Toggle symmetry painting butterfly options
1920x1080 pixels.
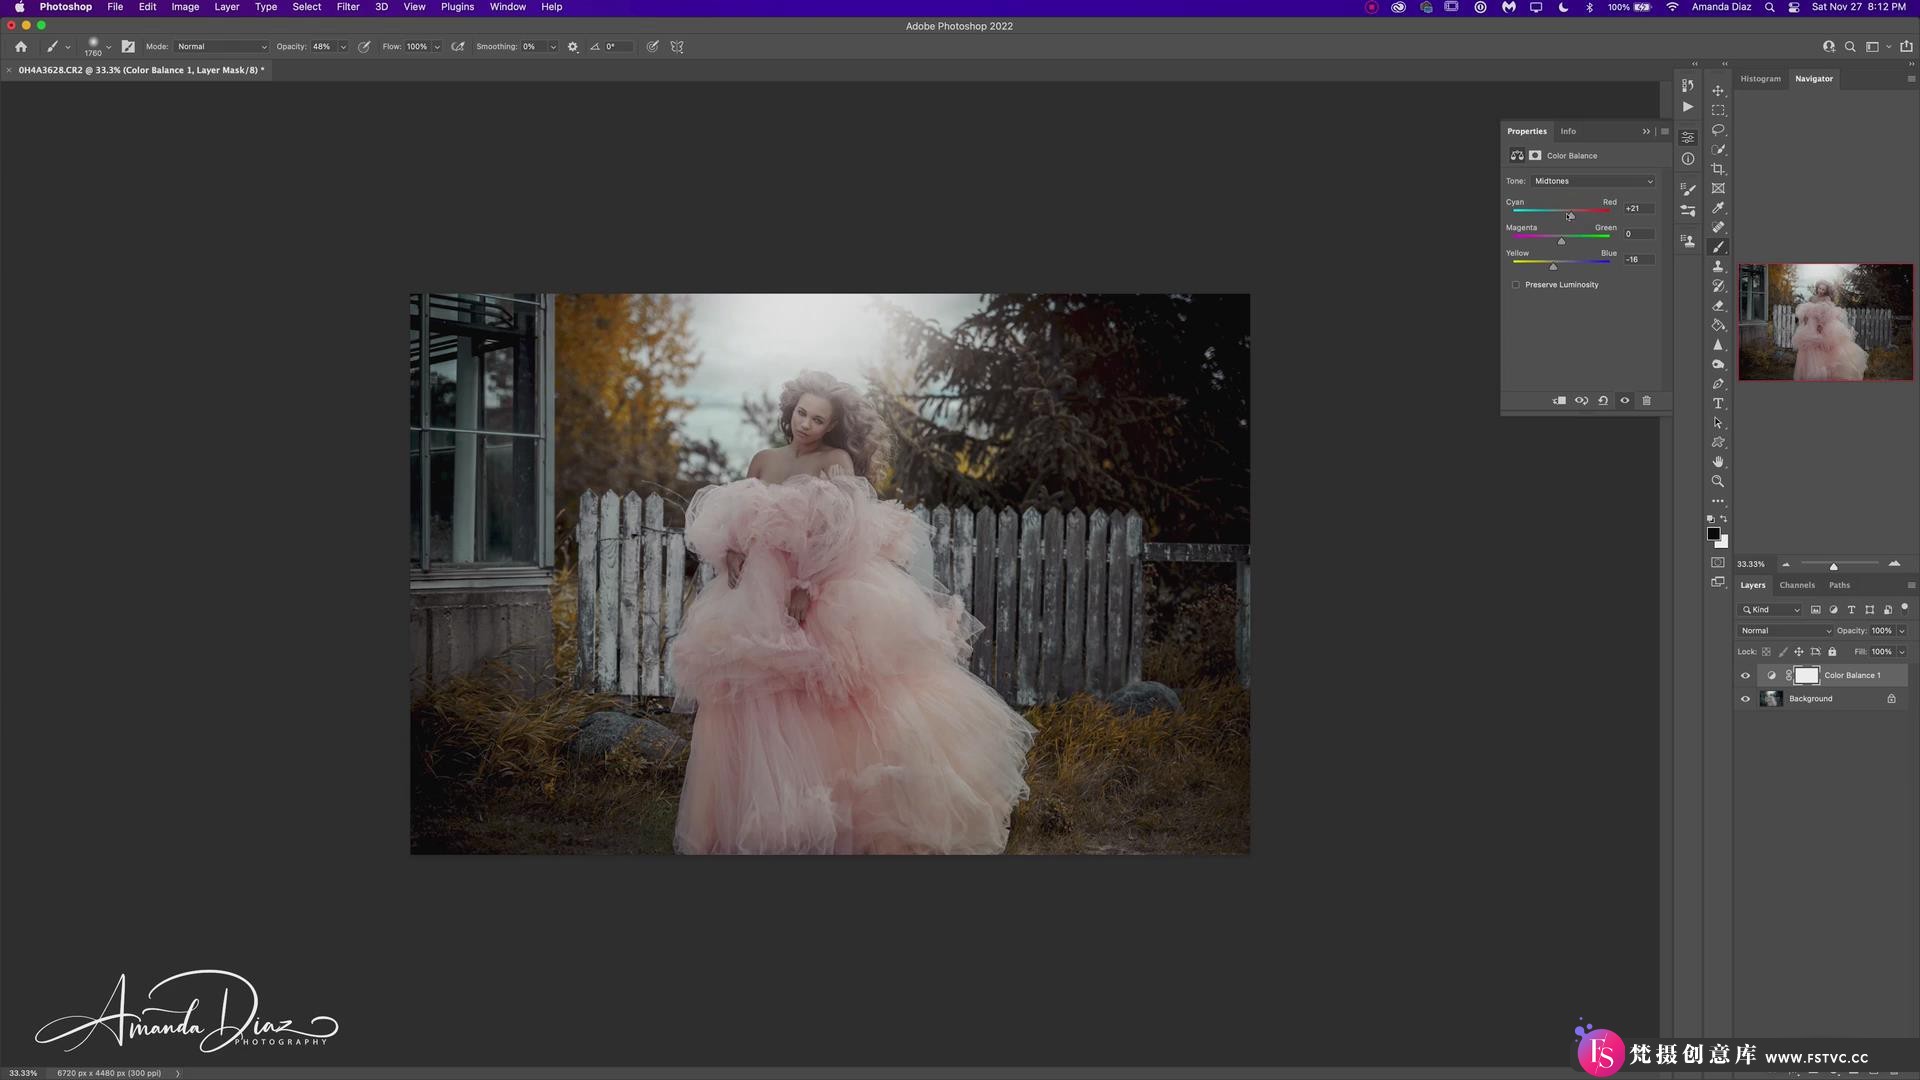click(x=677, y=47)
